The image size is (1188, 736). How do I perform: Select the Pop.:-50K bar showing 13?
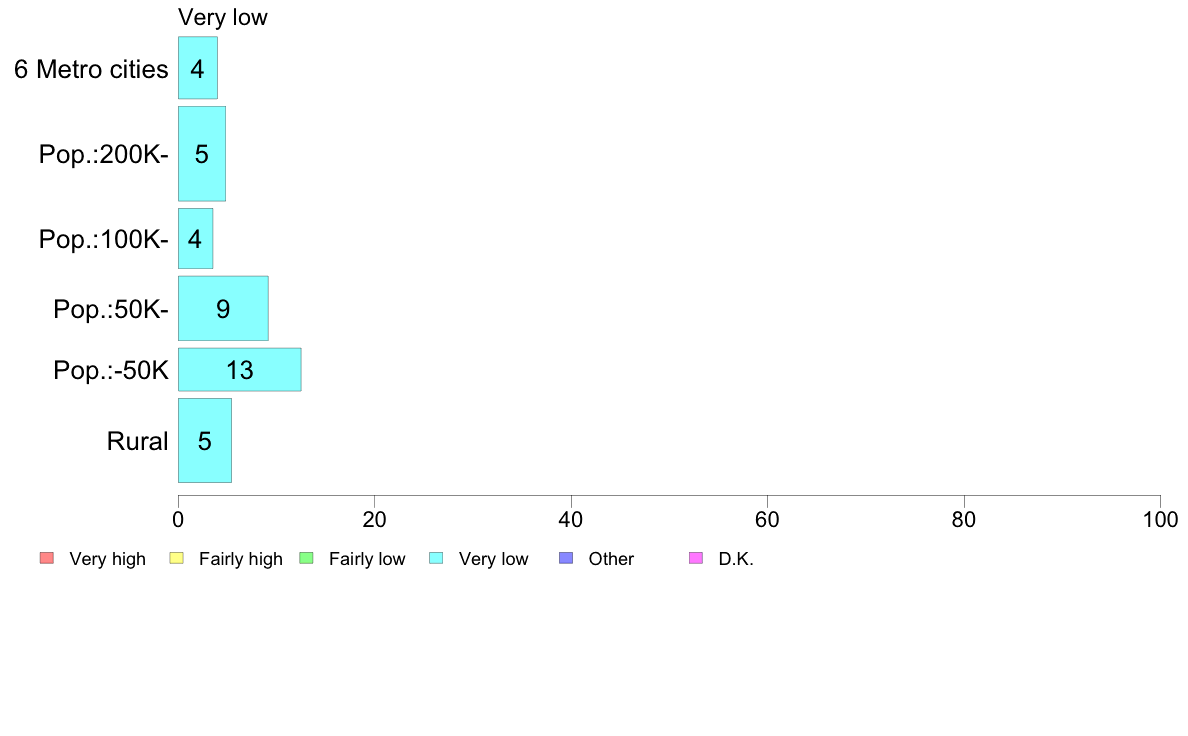pyautogui.click(x=239, y=370)
